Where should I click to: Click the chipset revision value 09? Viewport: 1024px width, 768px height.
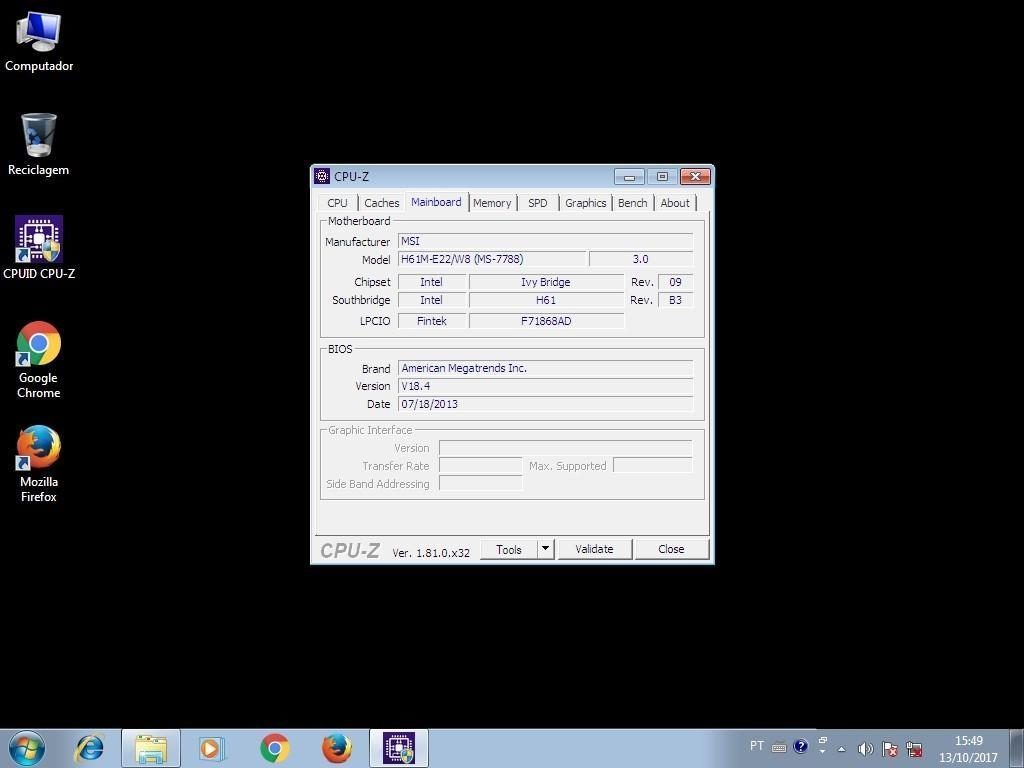click(x=675, y=282)
